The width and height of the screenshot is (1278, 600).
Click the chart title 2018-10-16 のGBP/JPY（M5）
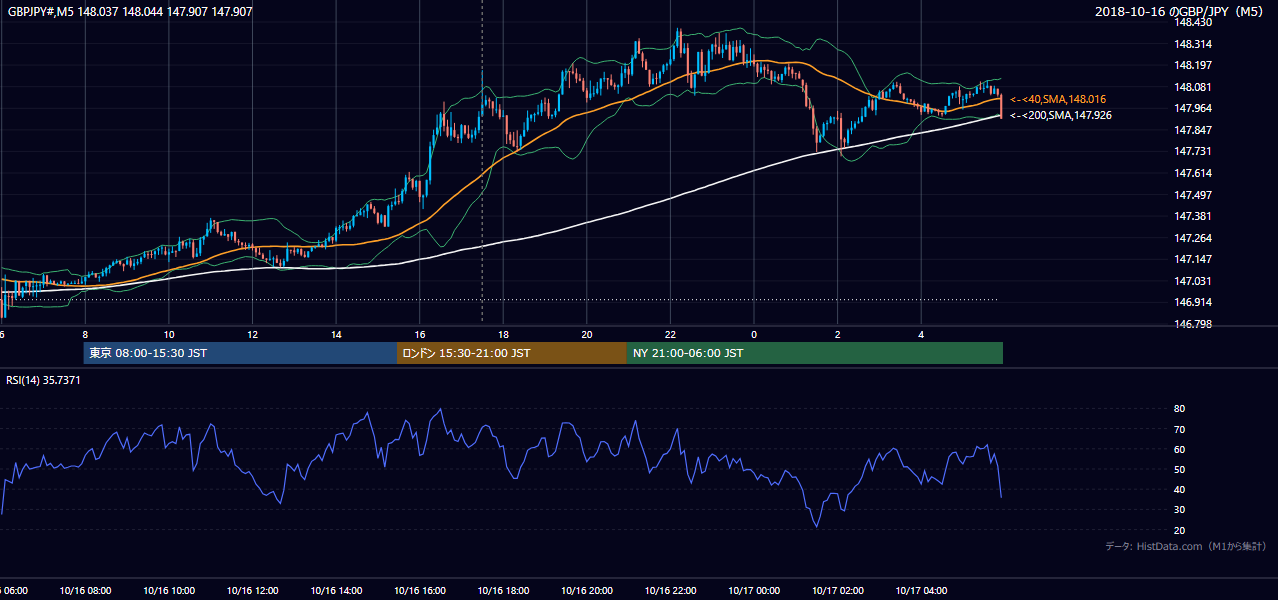point(1181,11)
